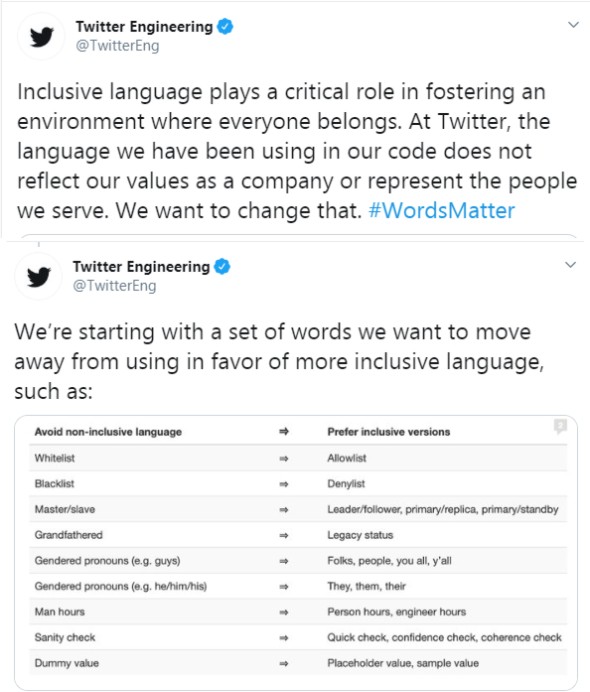The height and width of the screenshot is (692, 590).
Task: Expand the second tweet's options chevron
Action: pos(571,265)
